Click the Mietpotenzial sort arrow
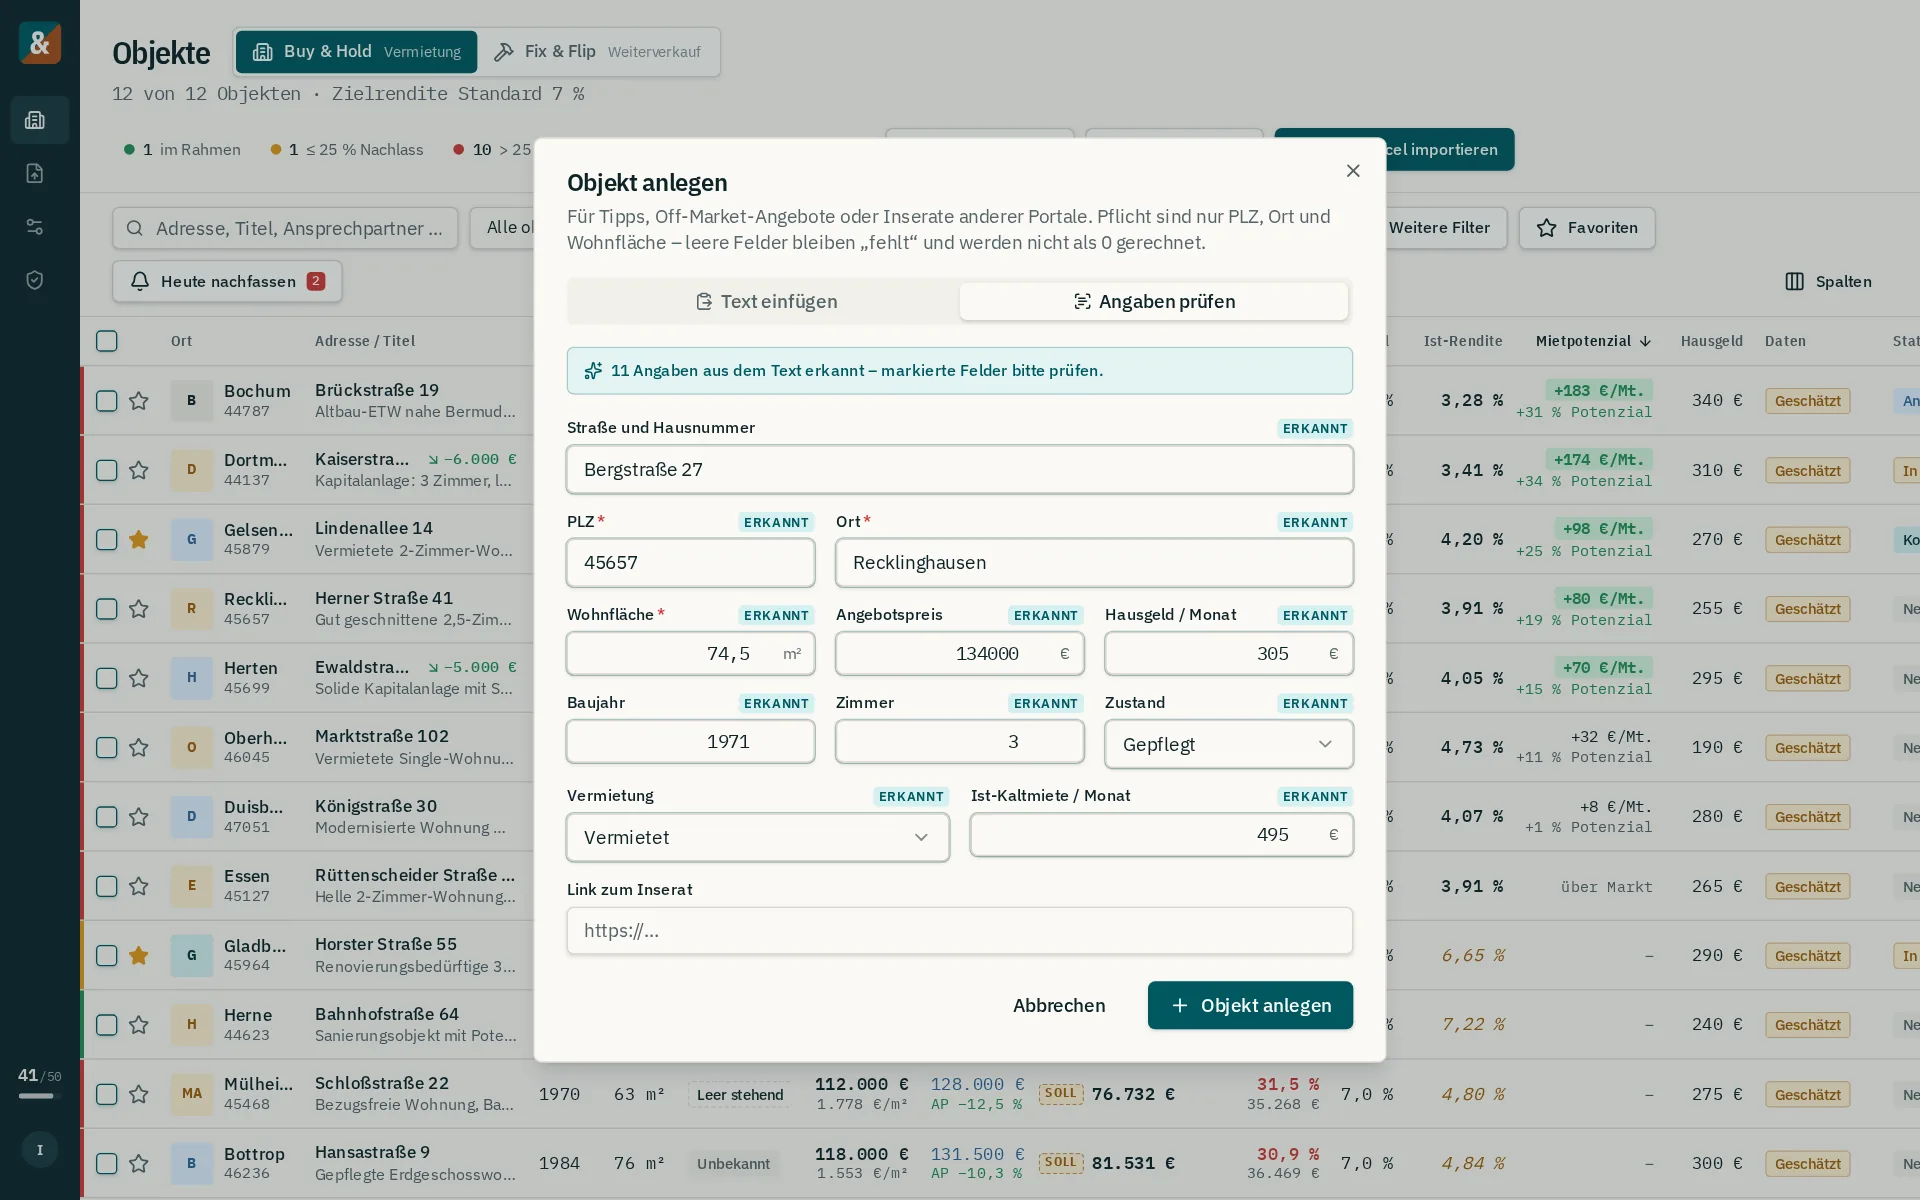The width and height of the screenshot is (1920, 1200). coord(1645,341)
